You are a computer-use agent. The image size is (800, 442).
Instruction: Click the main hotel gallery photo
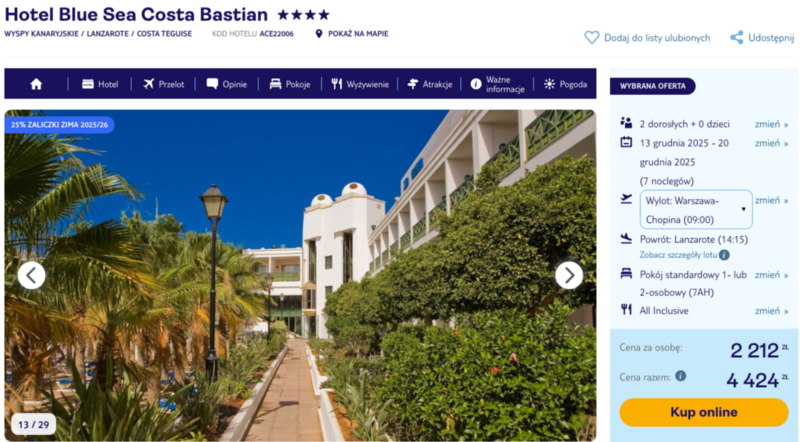(x=300, y=276)
